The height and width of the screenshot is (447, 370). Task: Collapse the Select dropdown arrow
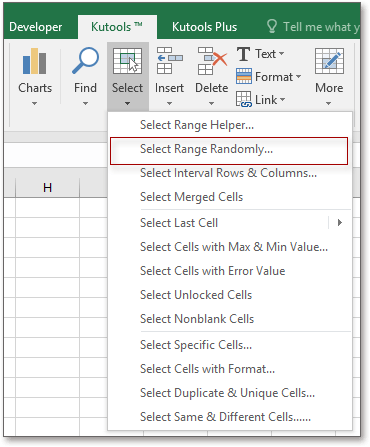127,104
